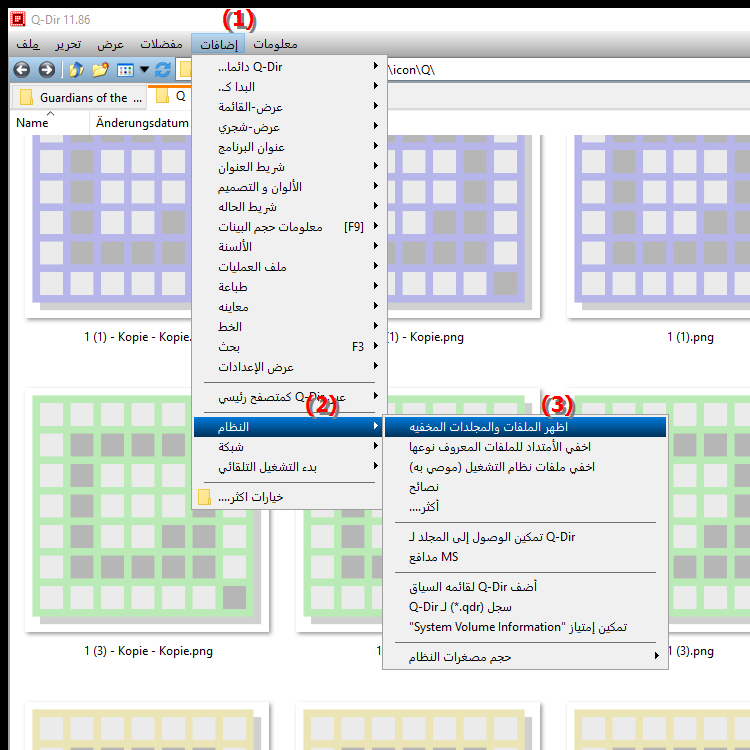Click سجل (*.qdr) لـ Q-Dir entry

pos(525,607)
